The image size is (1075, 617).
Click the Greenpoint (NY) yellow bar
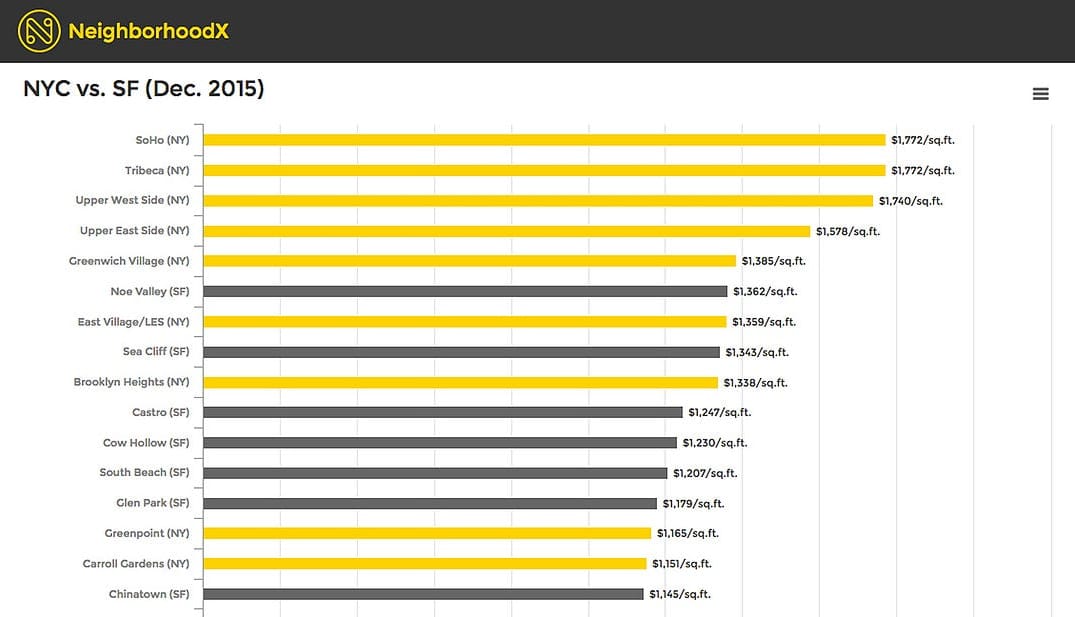pos(427,533)
